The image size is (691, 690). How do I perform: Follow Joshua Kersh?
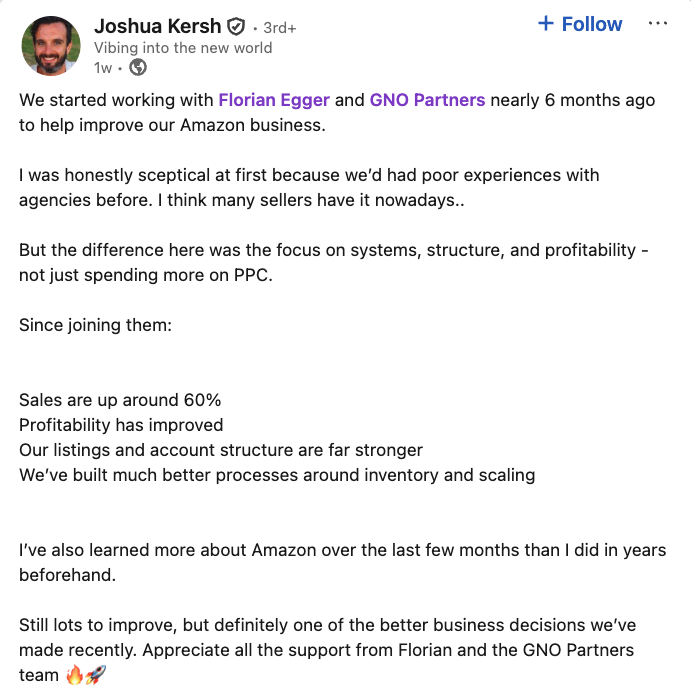click(x=580, y=24)
